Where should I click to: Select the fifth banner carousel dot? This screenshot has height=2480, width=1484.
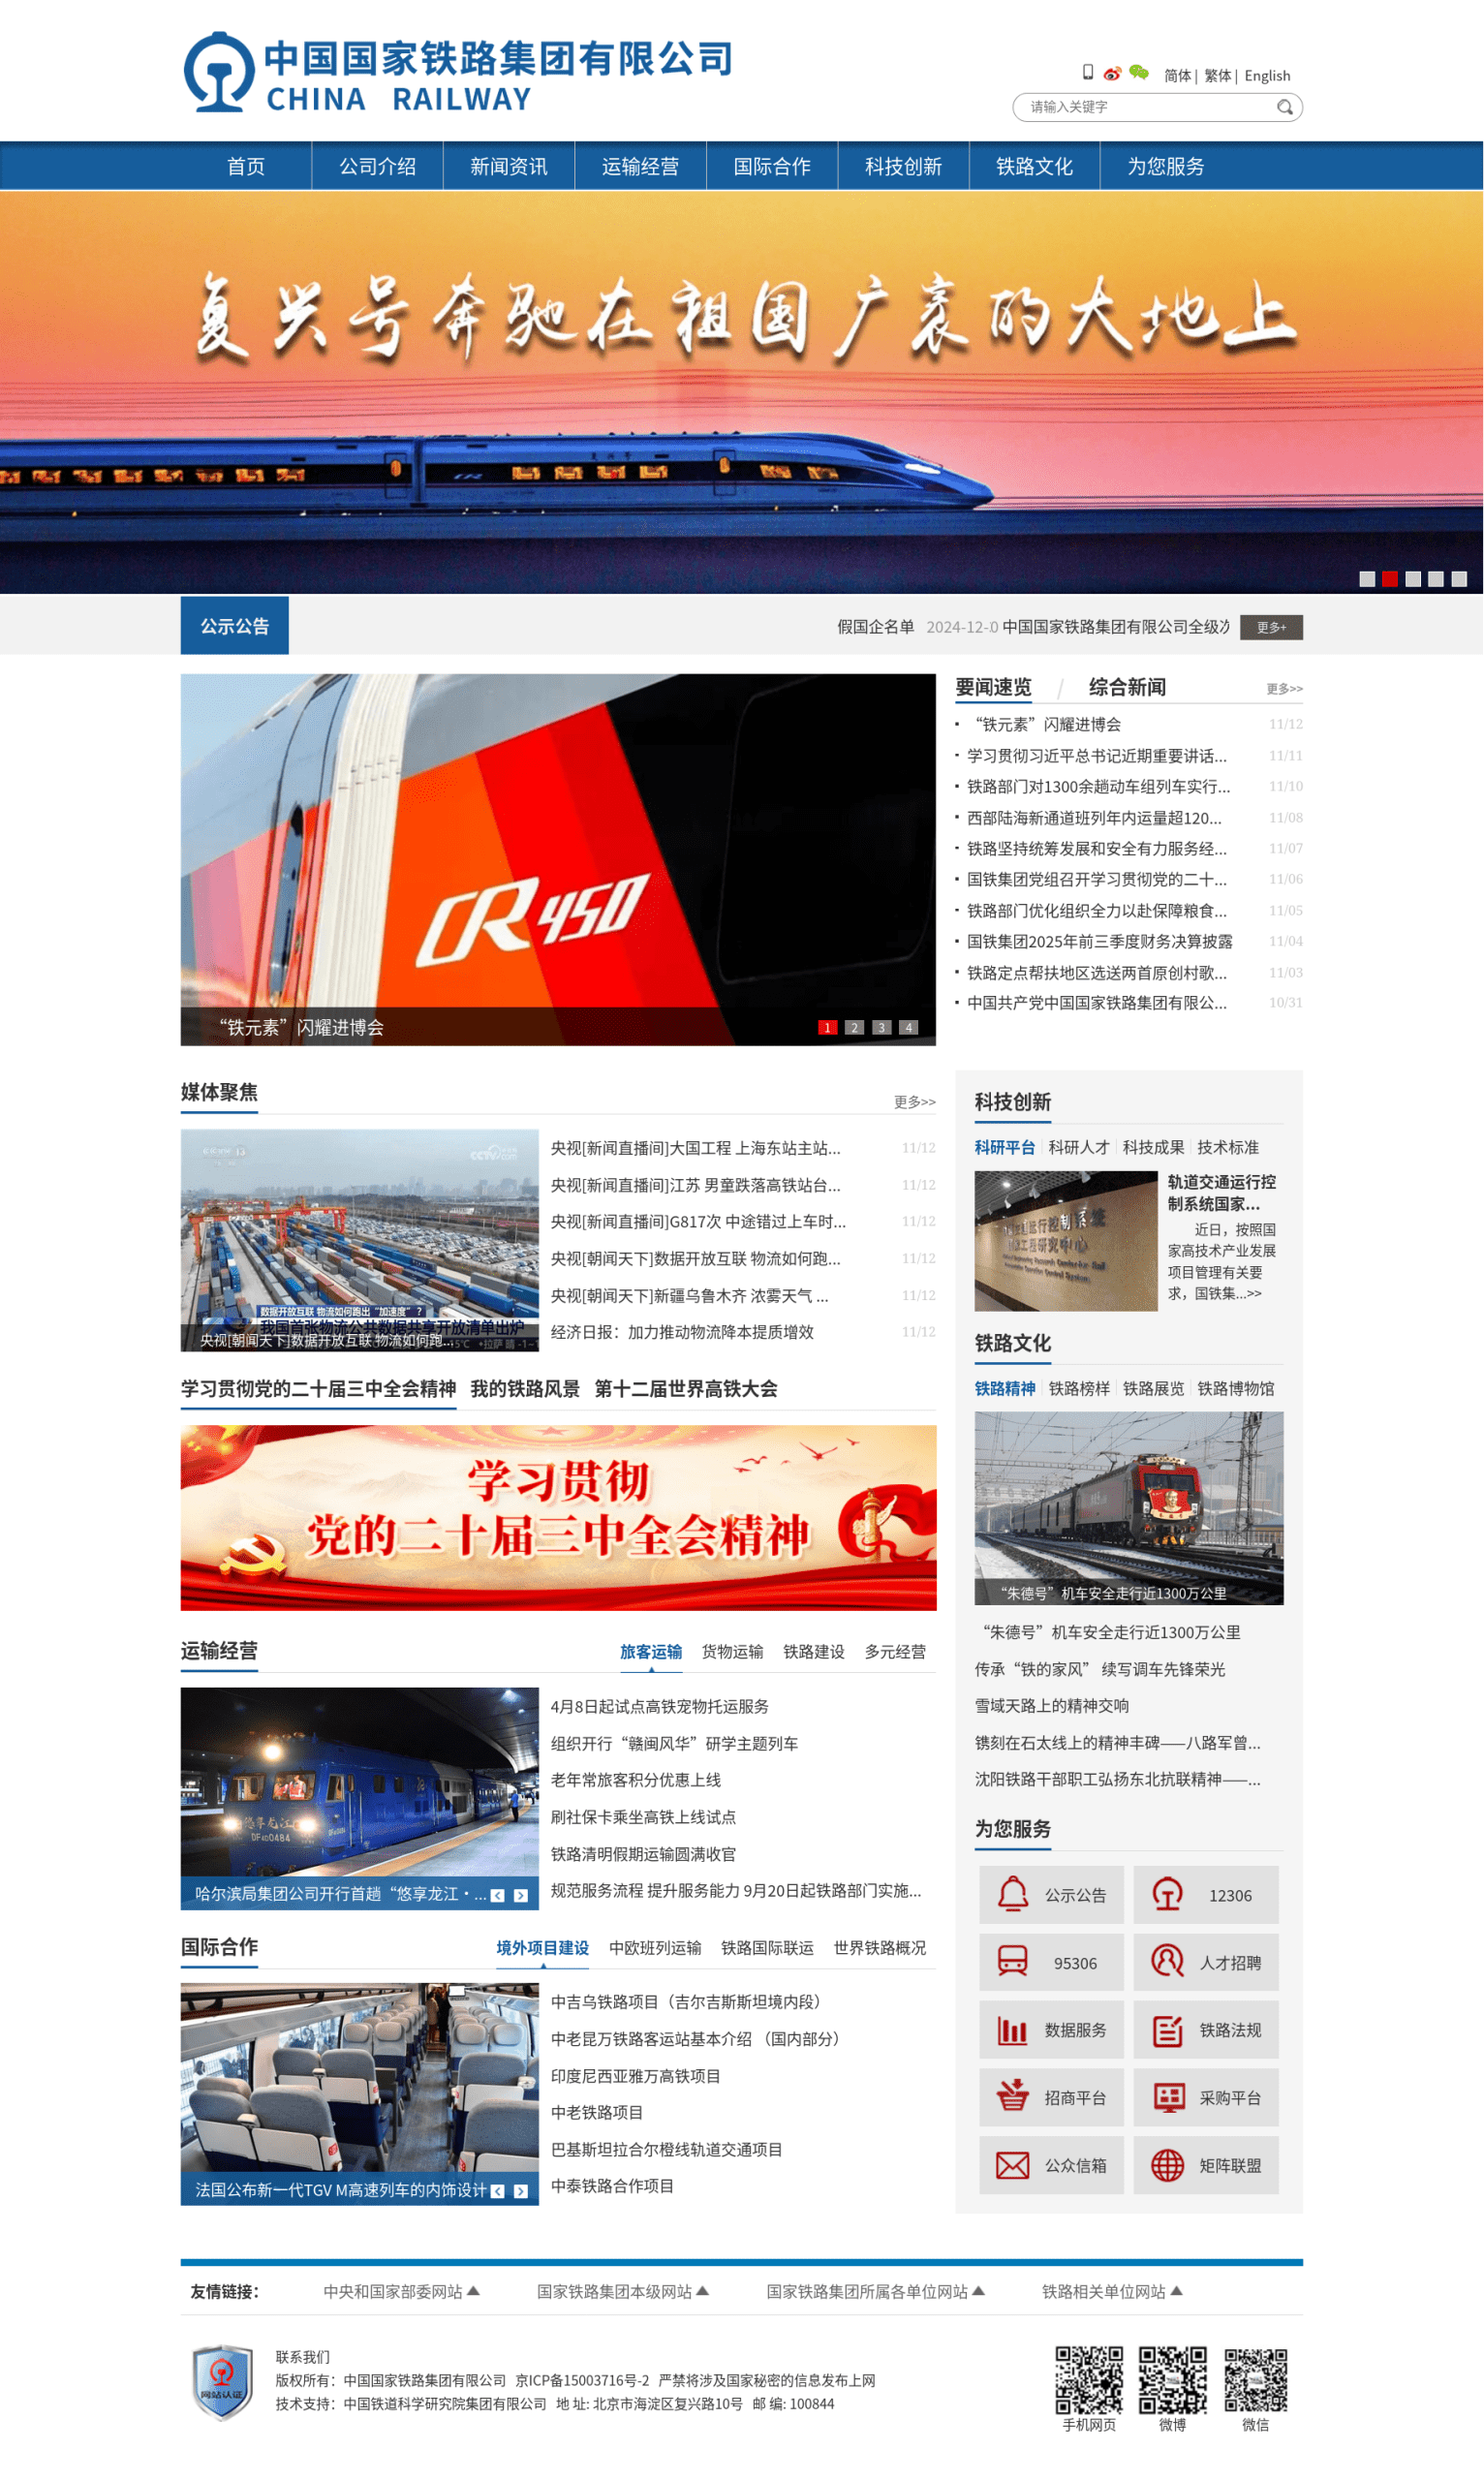[x=1459, y=579]
